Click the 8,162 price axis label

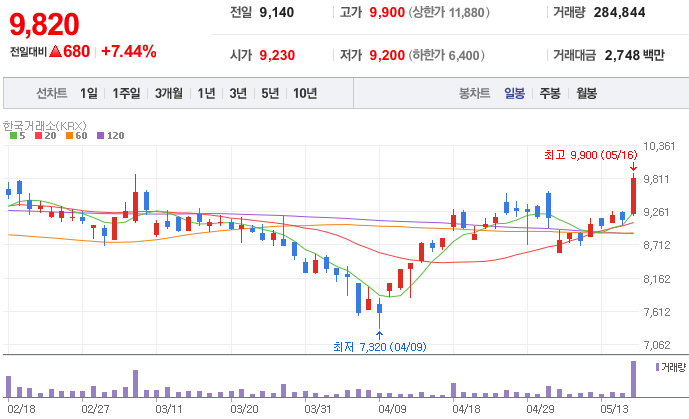coord(657,279)
